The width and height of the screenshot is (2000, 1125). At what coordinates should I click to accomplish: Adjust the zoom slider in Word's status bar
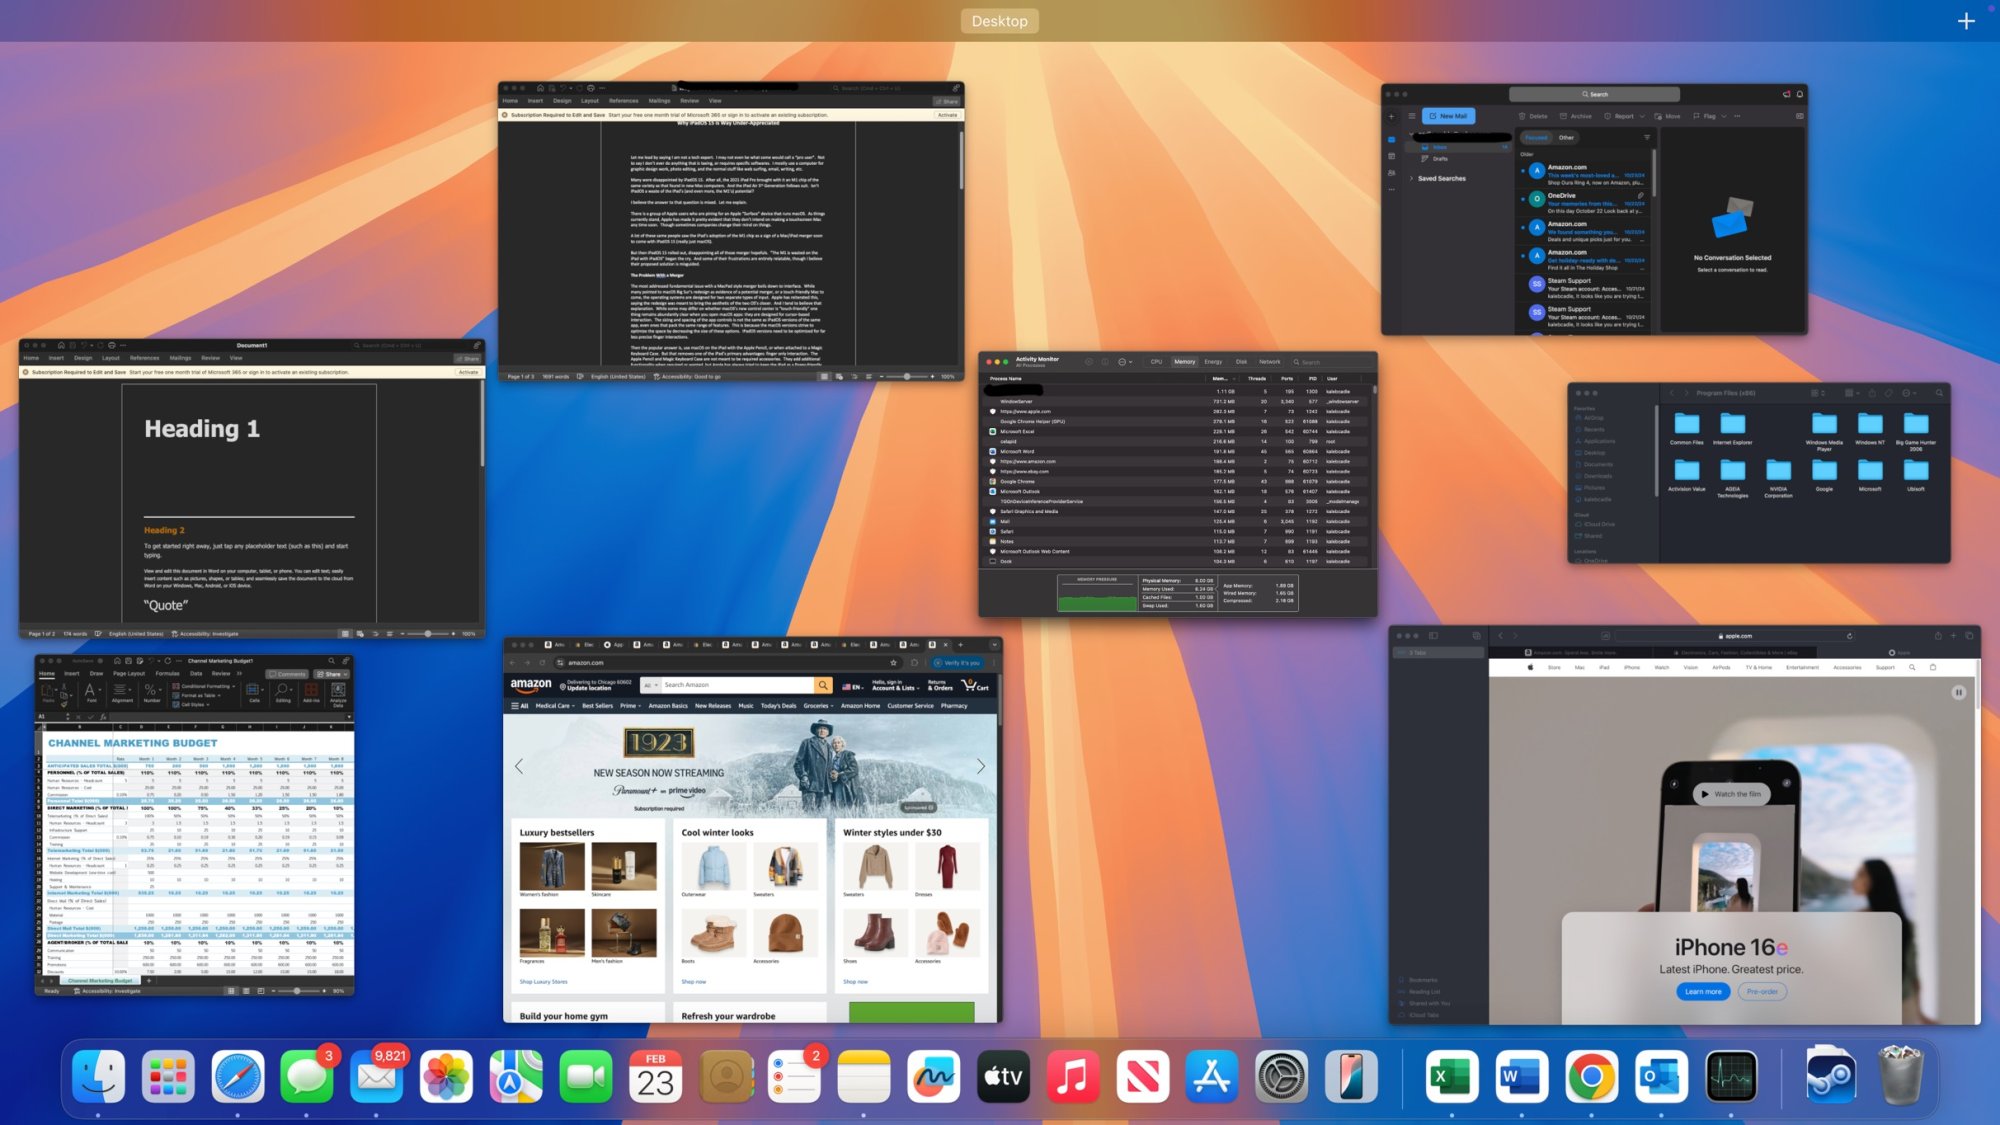click(x=428, y=633)
